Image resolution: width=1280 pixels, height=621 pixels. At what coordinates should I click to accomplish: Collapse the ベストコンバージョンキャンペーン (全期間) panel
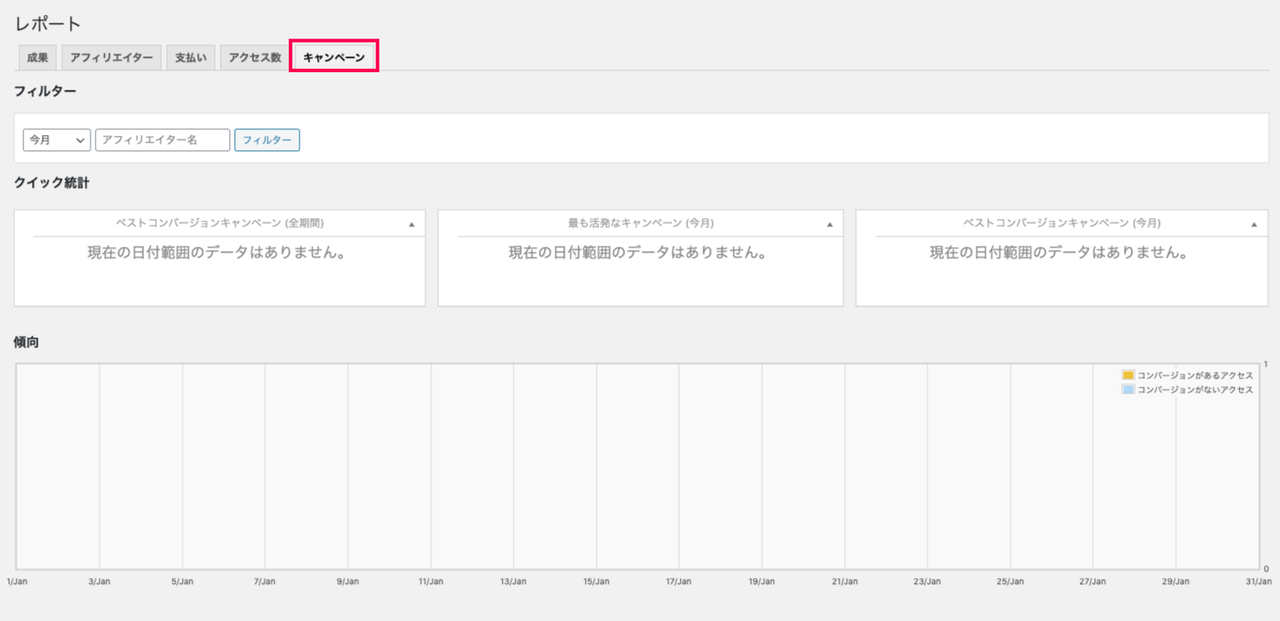(x=411, y=225)
